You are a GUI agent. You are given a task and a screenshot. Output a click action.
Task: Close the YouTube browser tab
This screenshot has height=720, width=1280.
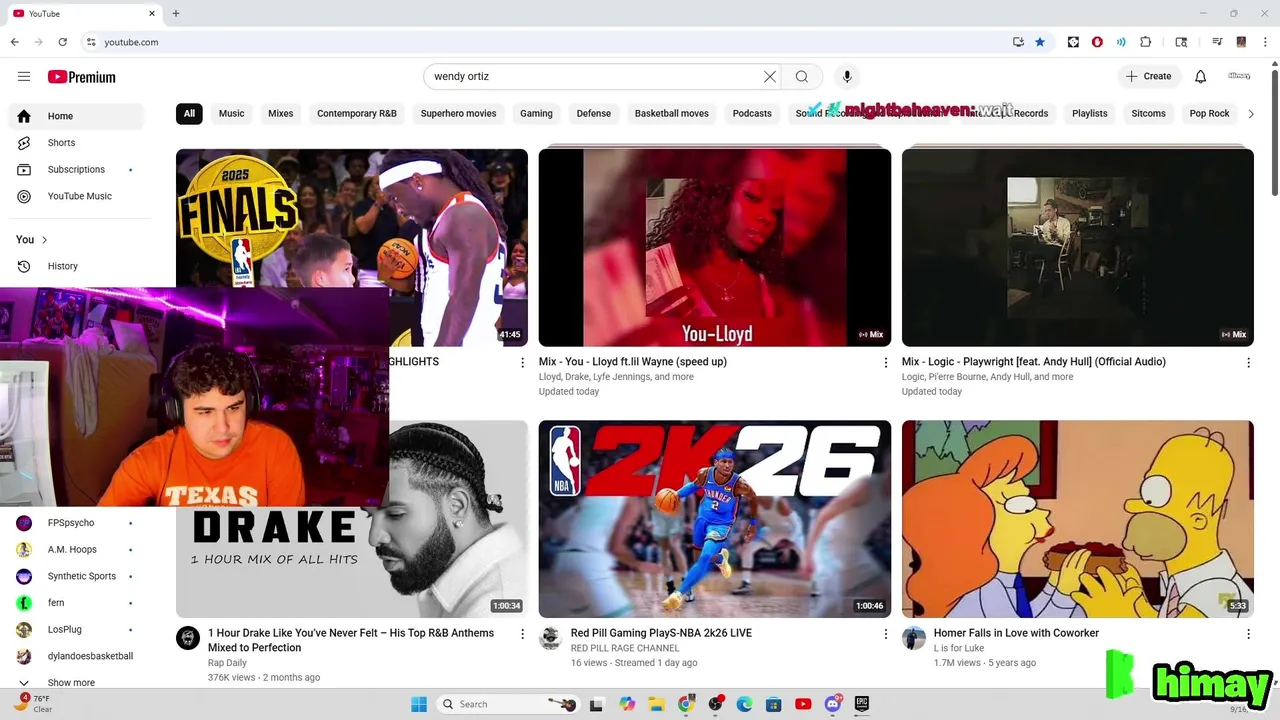[152, 13]
